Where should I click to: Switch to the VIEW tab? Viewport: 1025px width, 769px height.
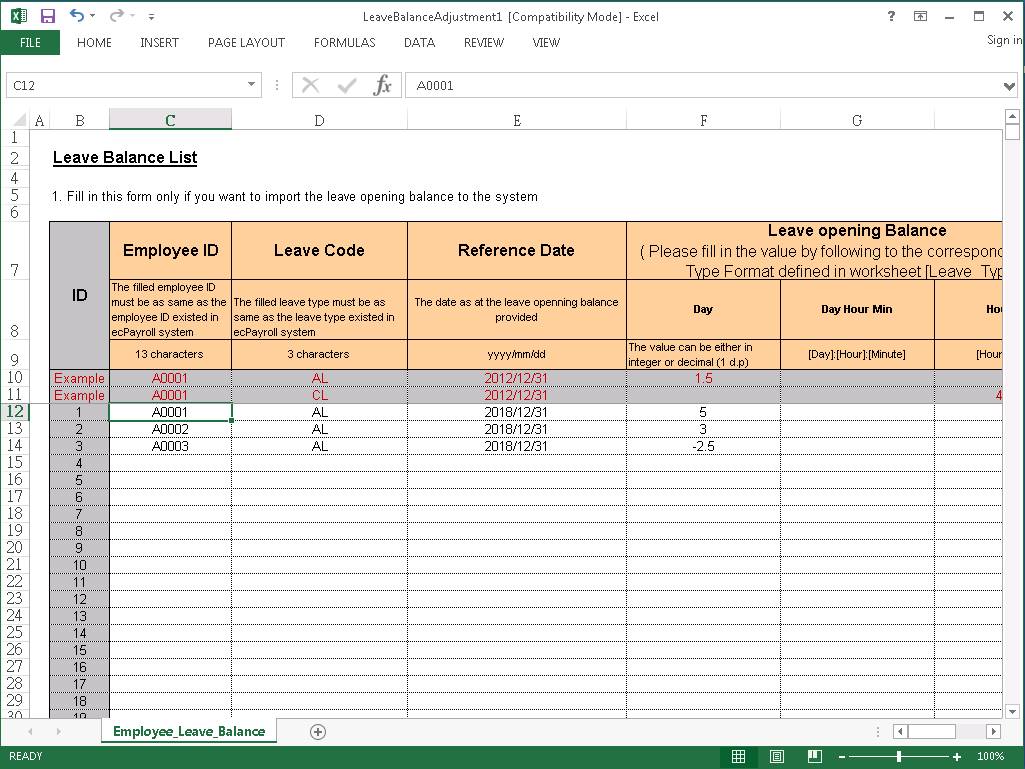pos(546,43)
